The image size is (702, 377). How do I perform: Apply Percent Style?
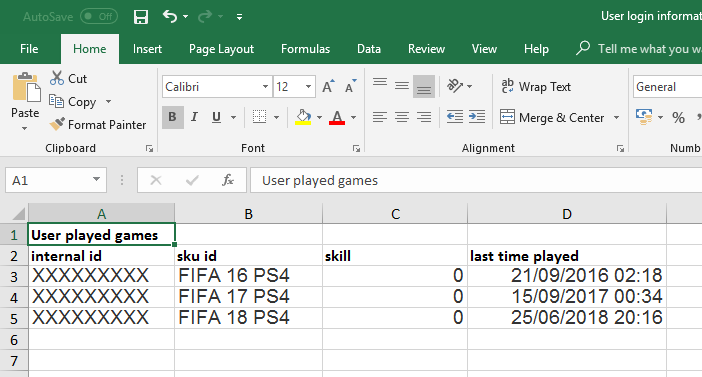tap(678, 118)
